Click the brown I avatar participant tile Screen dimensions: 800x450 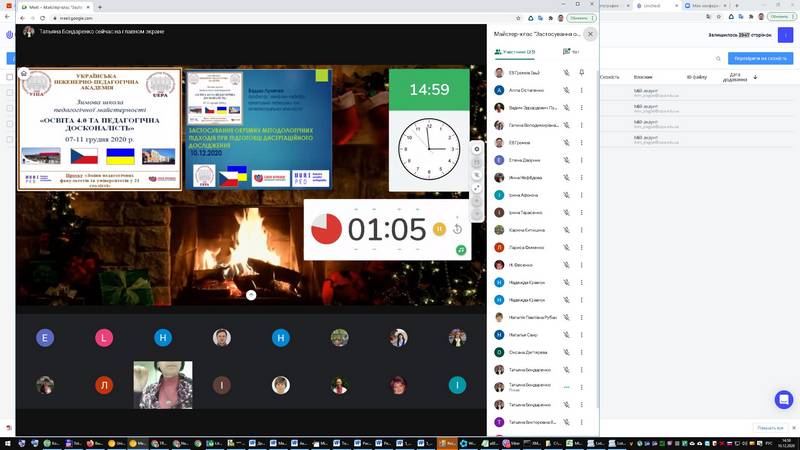[x=221, y=385]
